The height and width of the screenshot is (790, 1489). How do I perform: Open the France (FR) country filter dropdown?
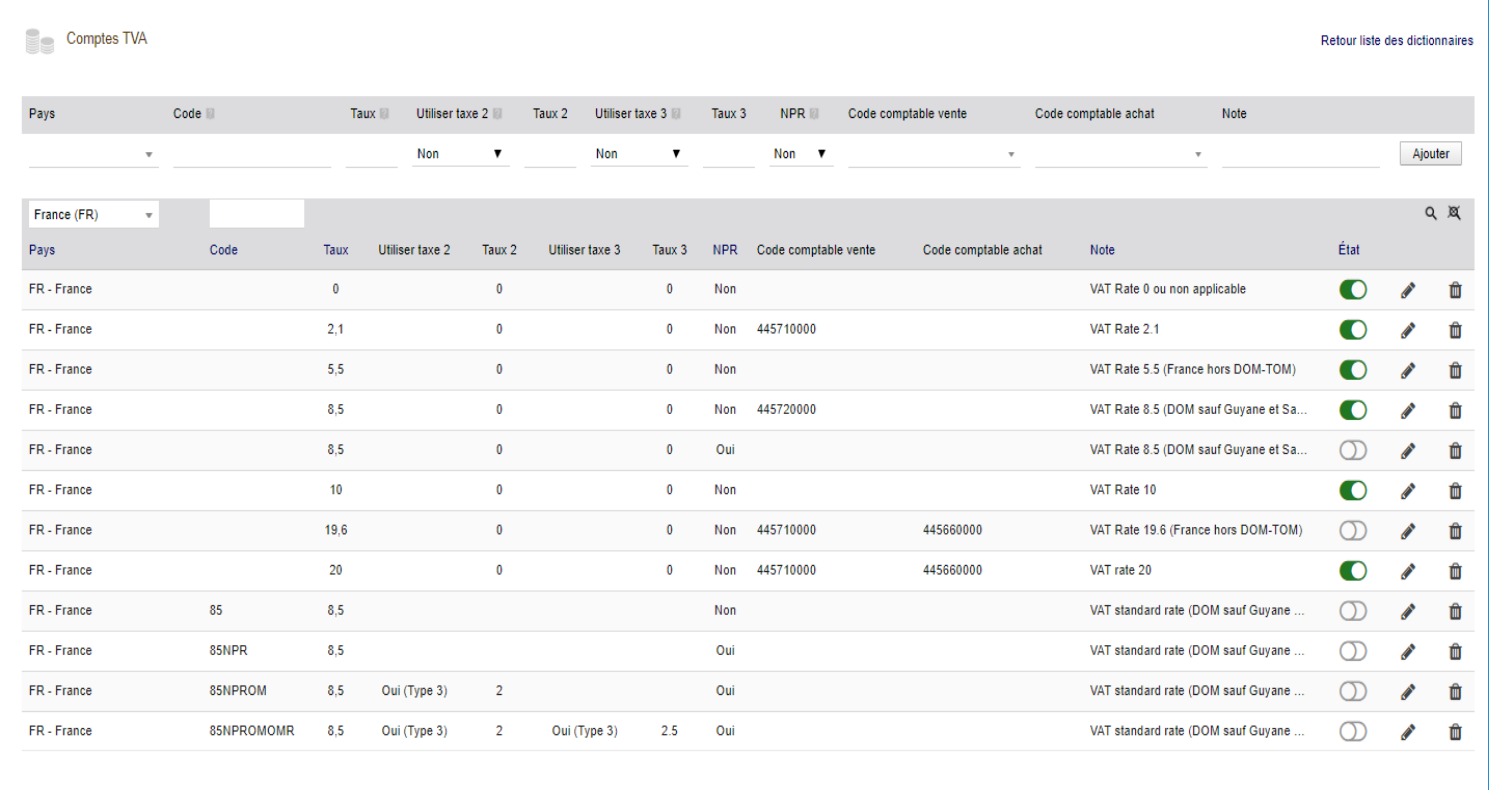point(94,214)
